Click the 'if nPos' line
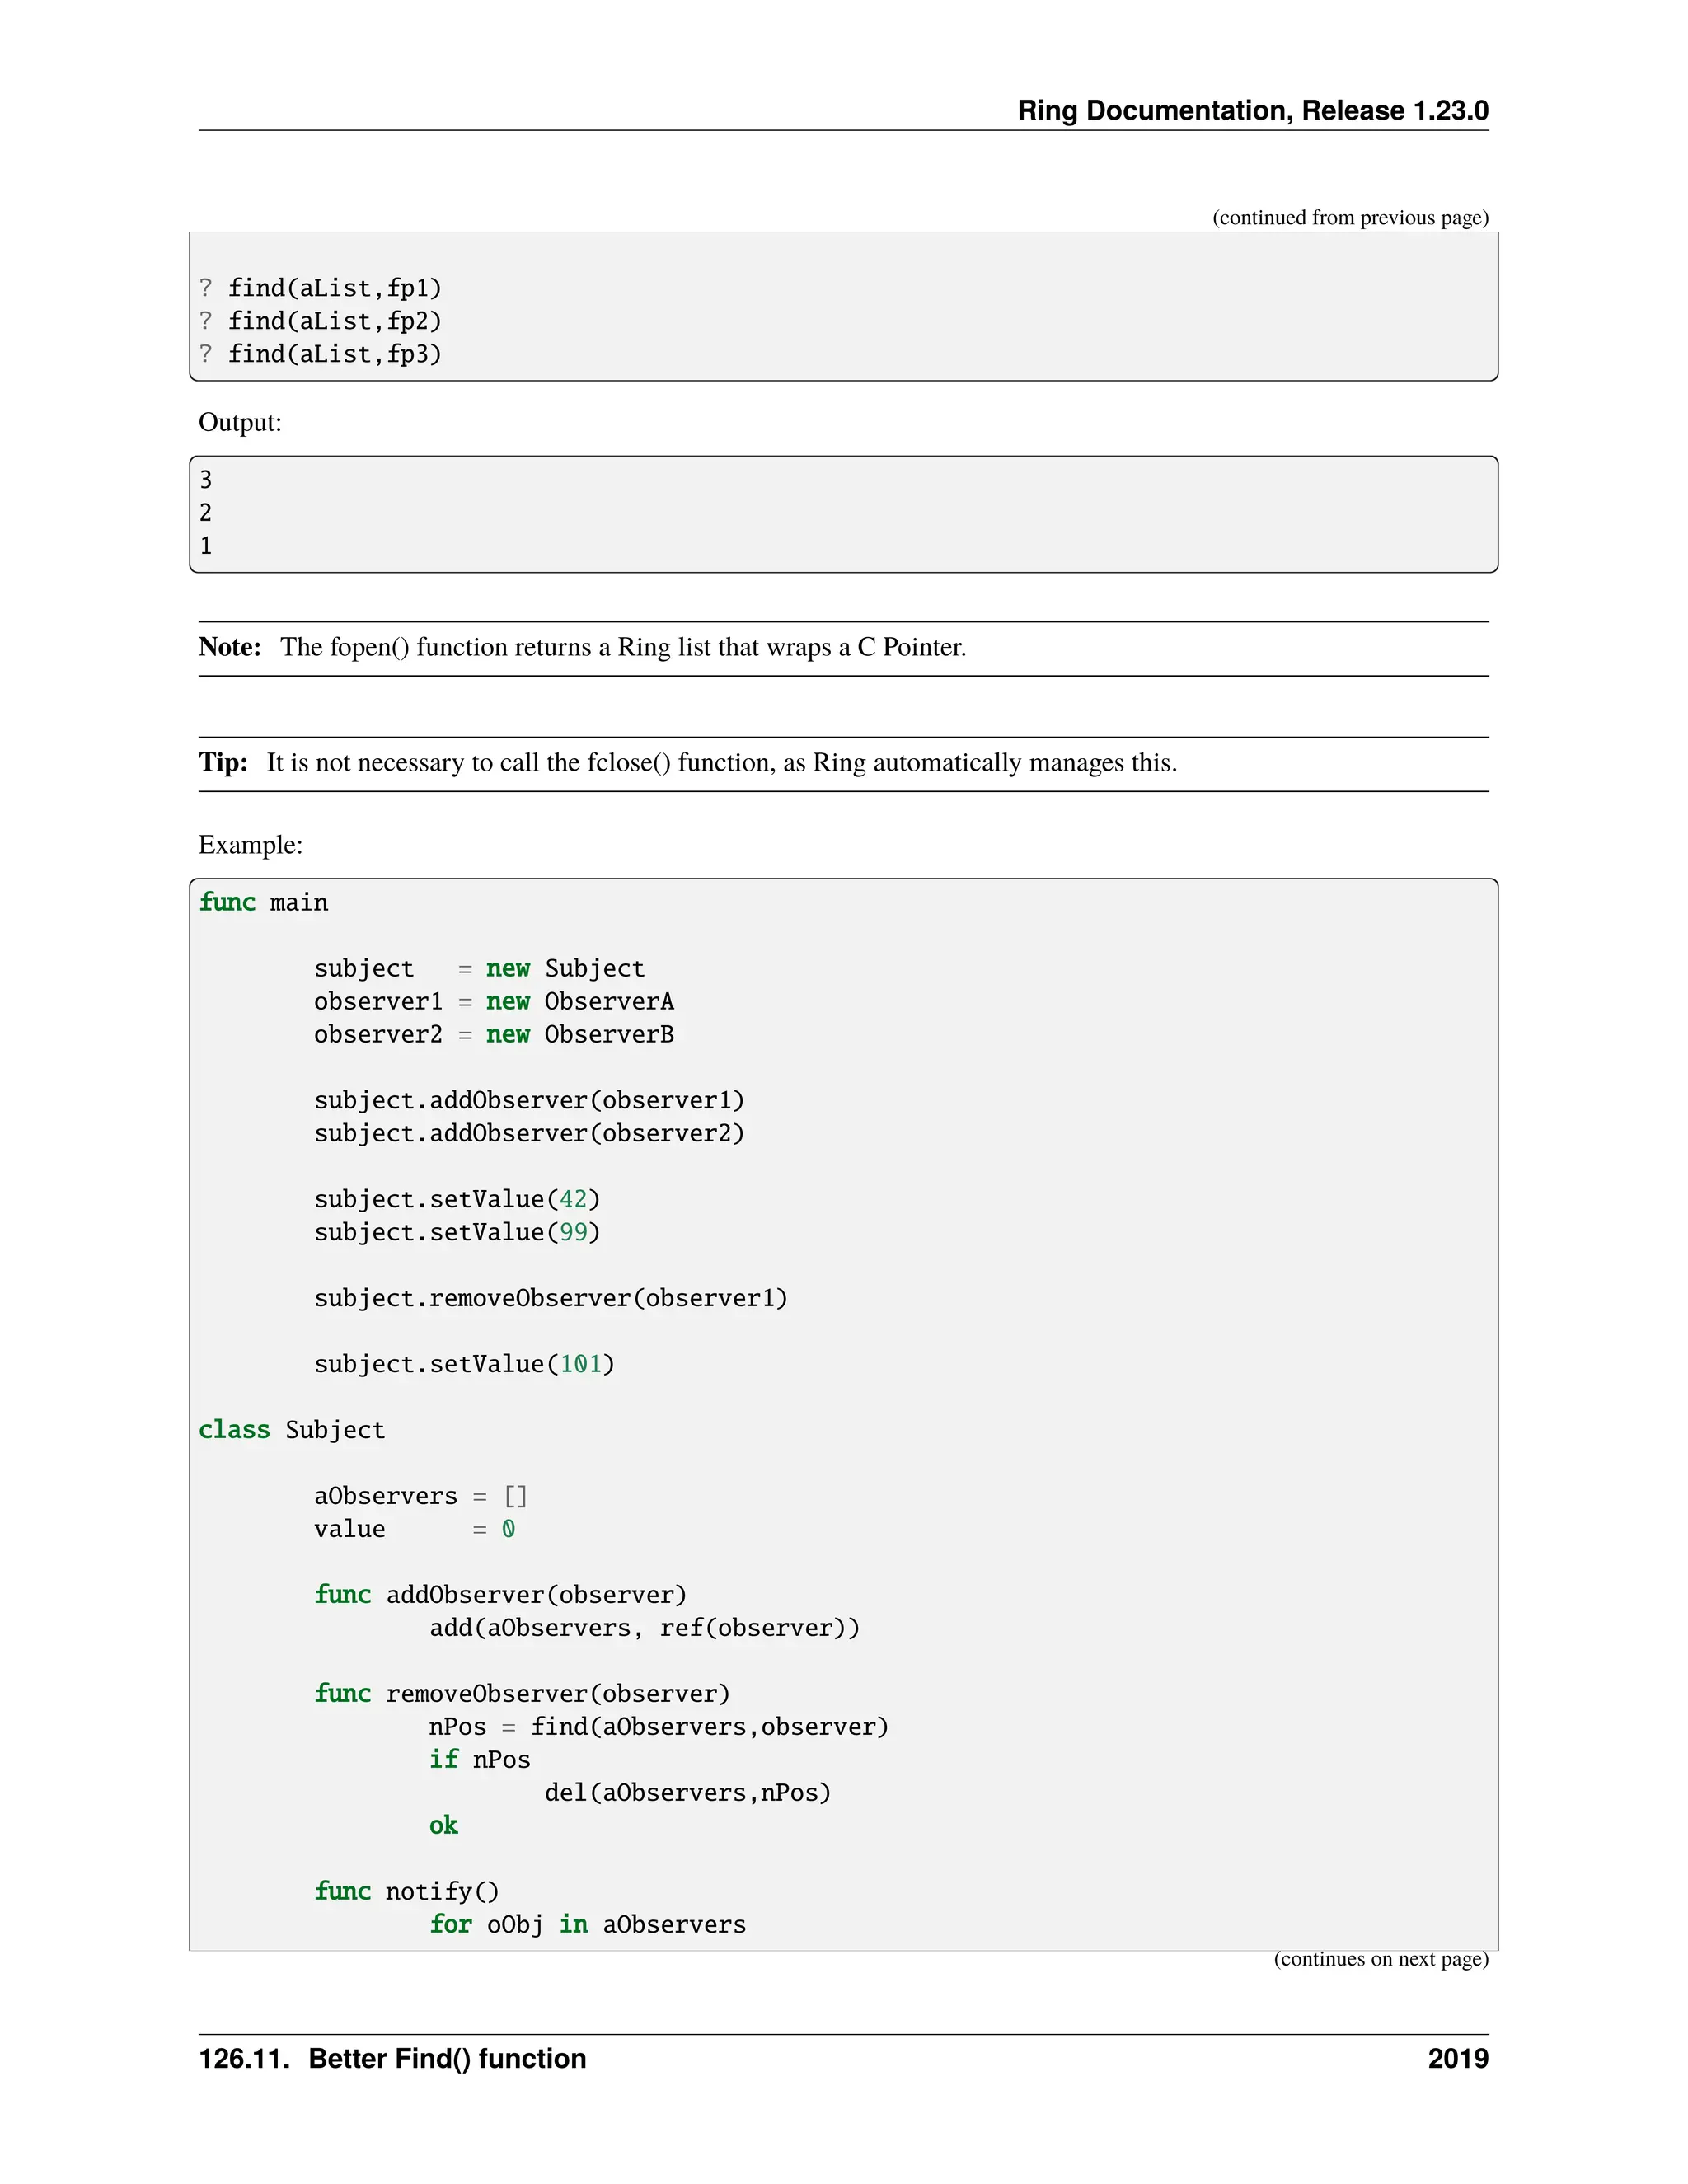Image resolution: width=1688 pixels, height=2184 pixels. pos(480,1760)
